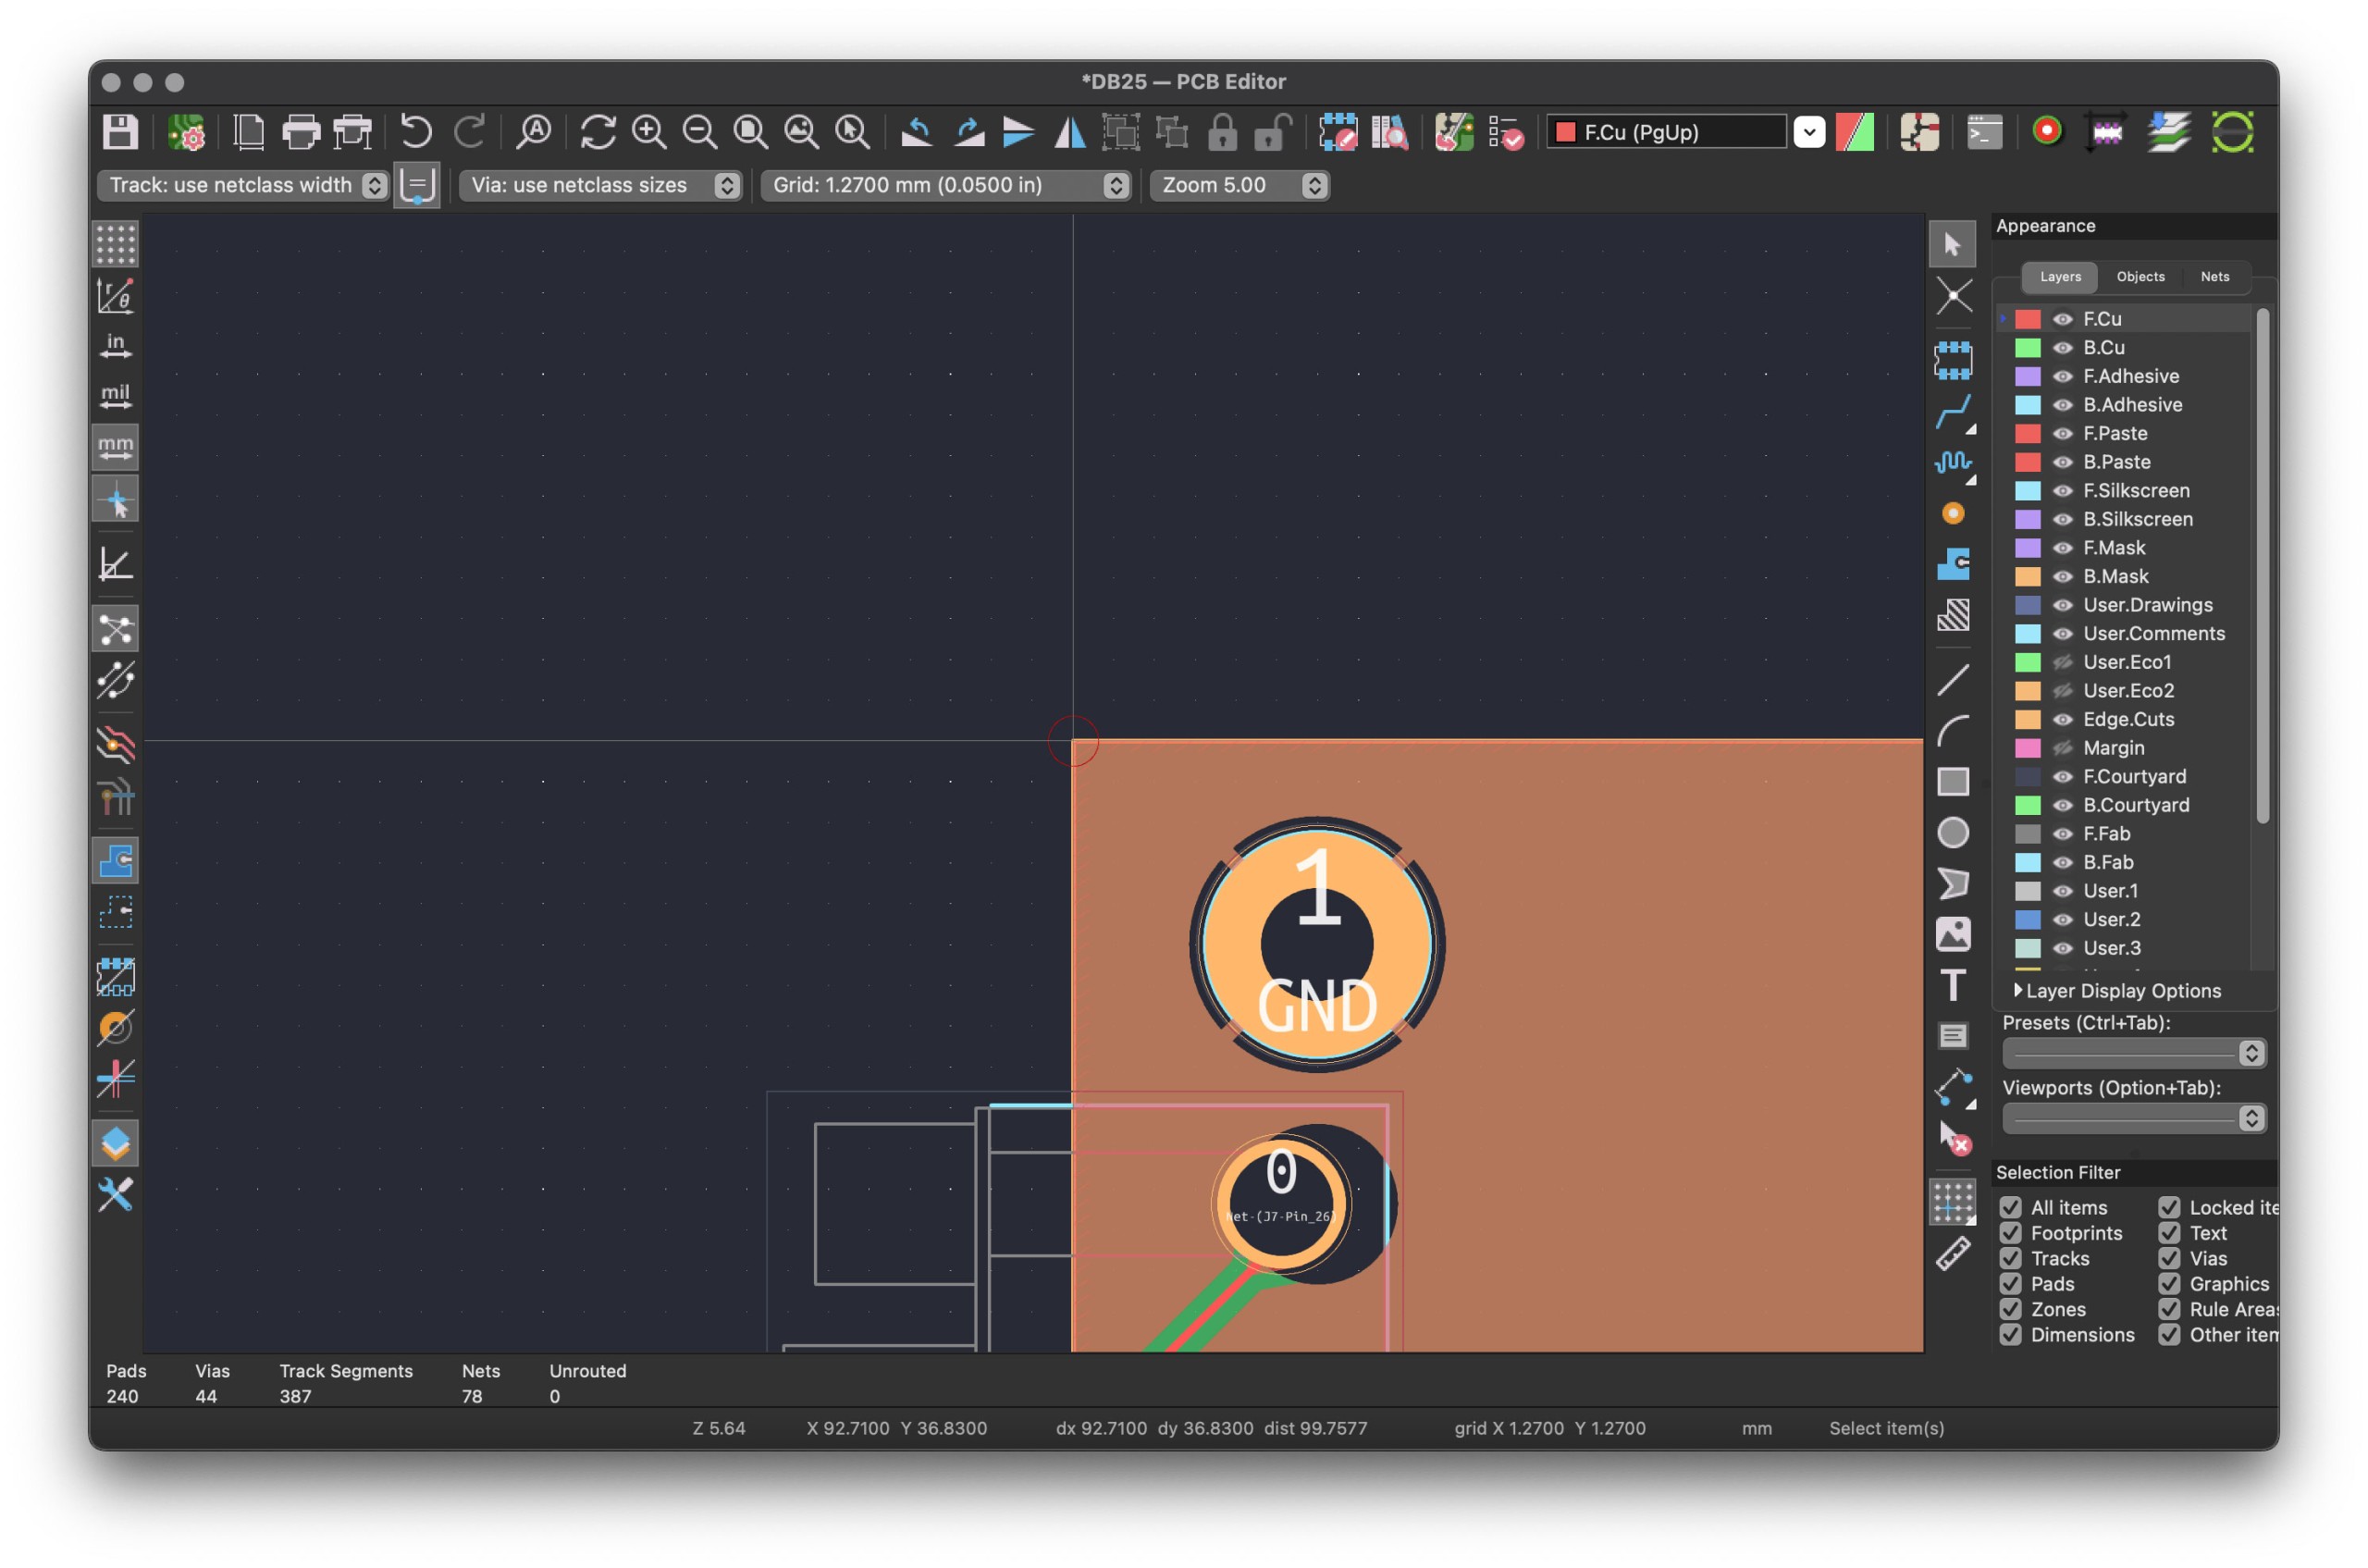2368x1568 pixels.
Task: Open the Via sizes dropdown
Action: click(x=600, y=185)
